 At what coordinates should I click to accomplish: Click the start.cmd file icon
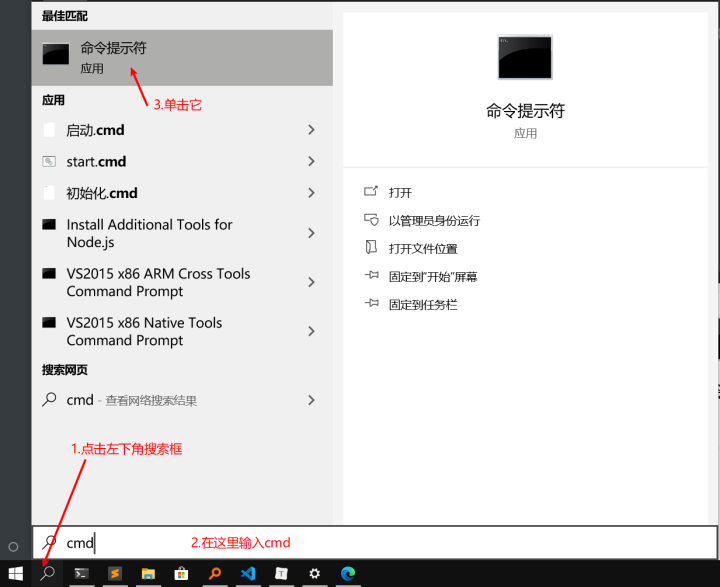pos(49,161)
